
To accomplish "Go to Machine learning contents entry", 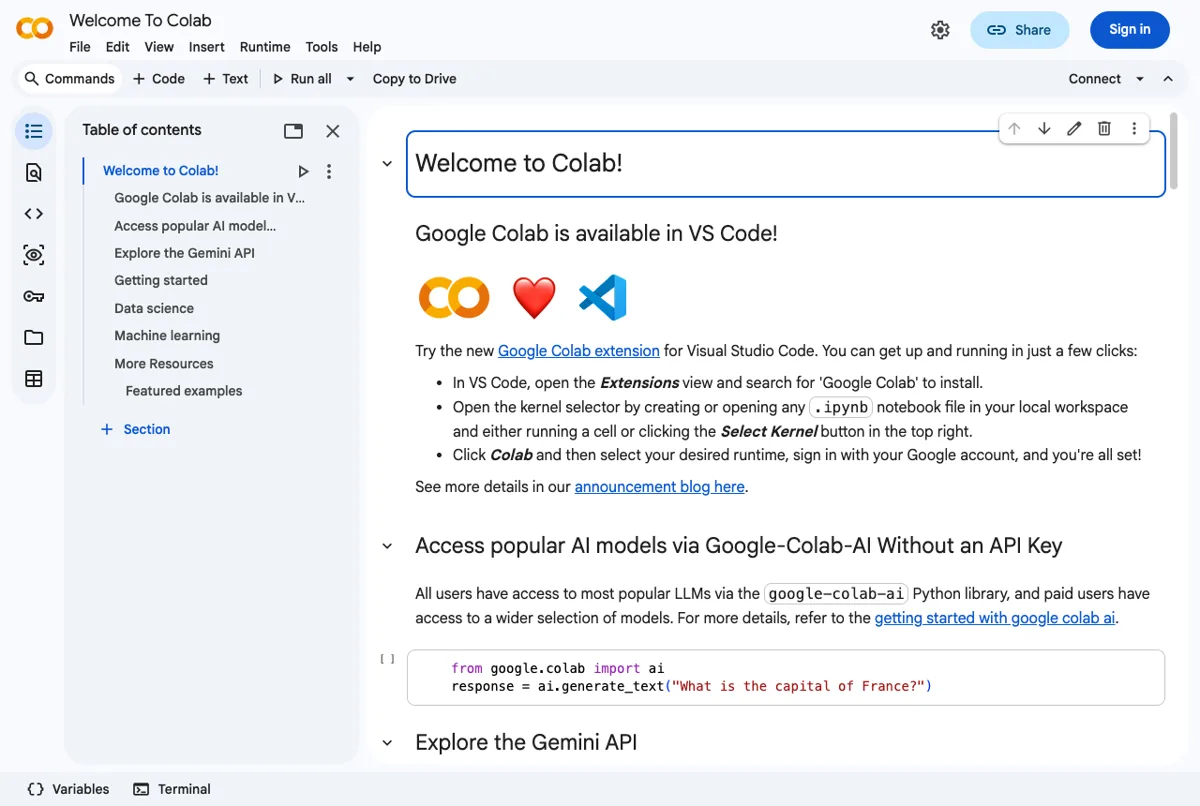I will click(x=167, y=336).
